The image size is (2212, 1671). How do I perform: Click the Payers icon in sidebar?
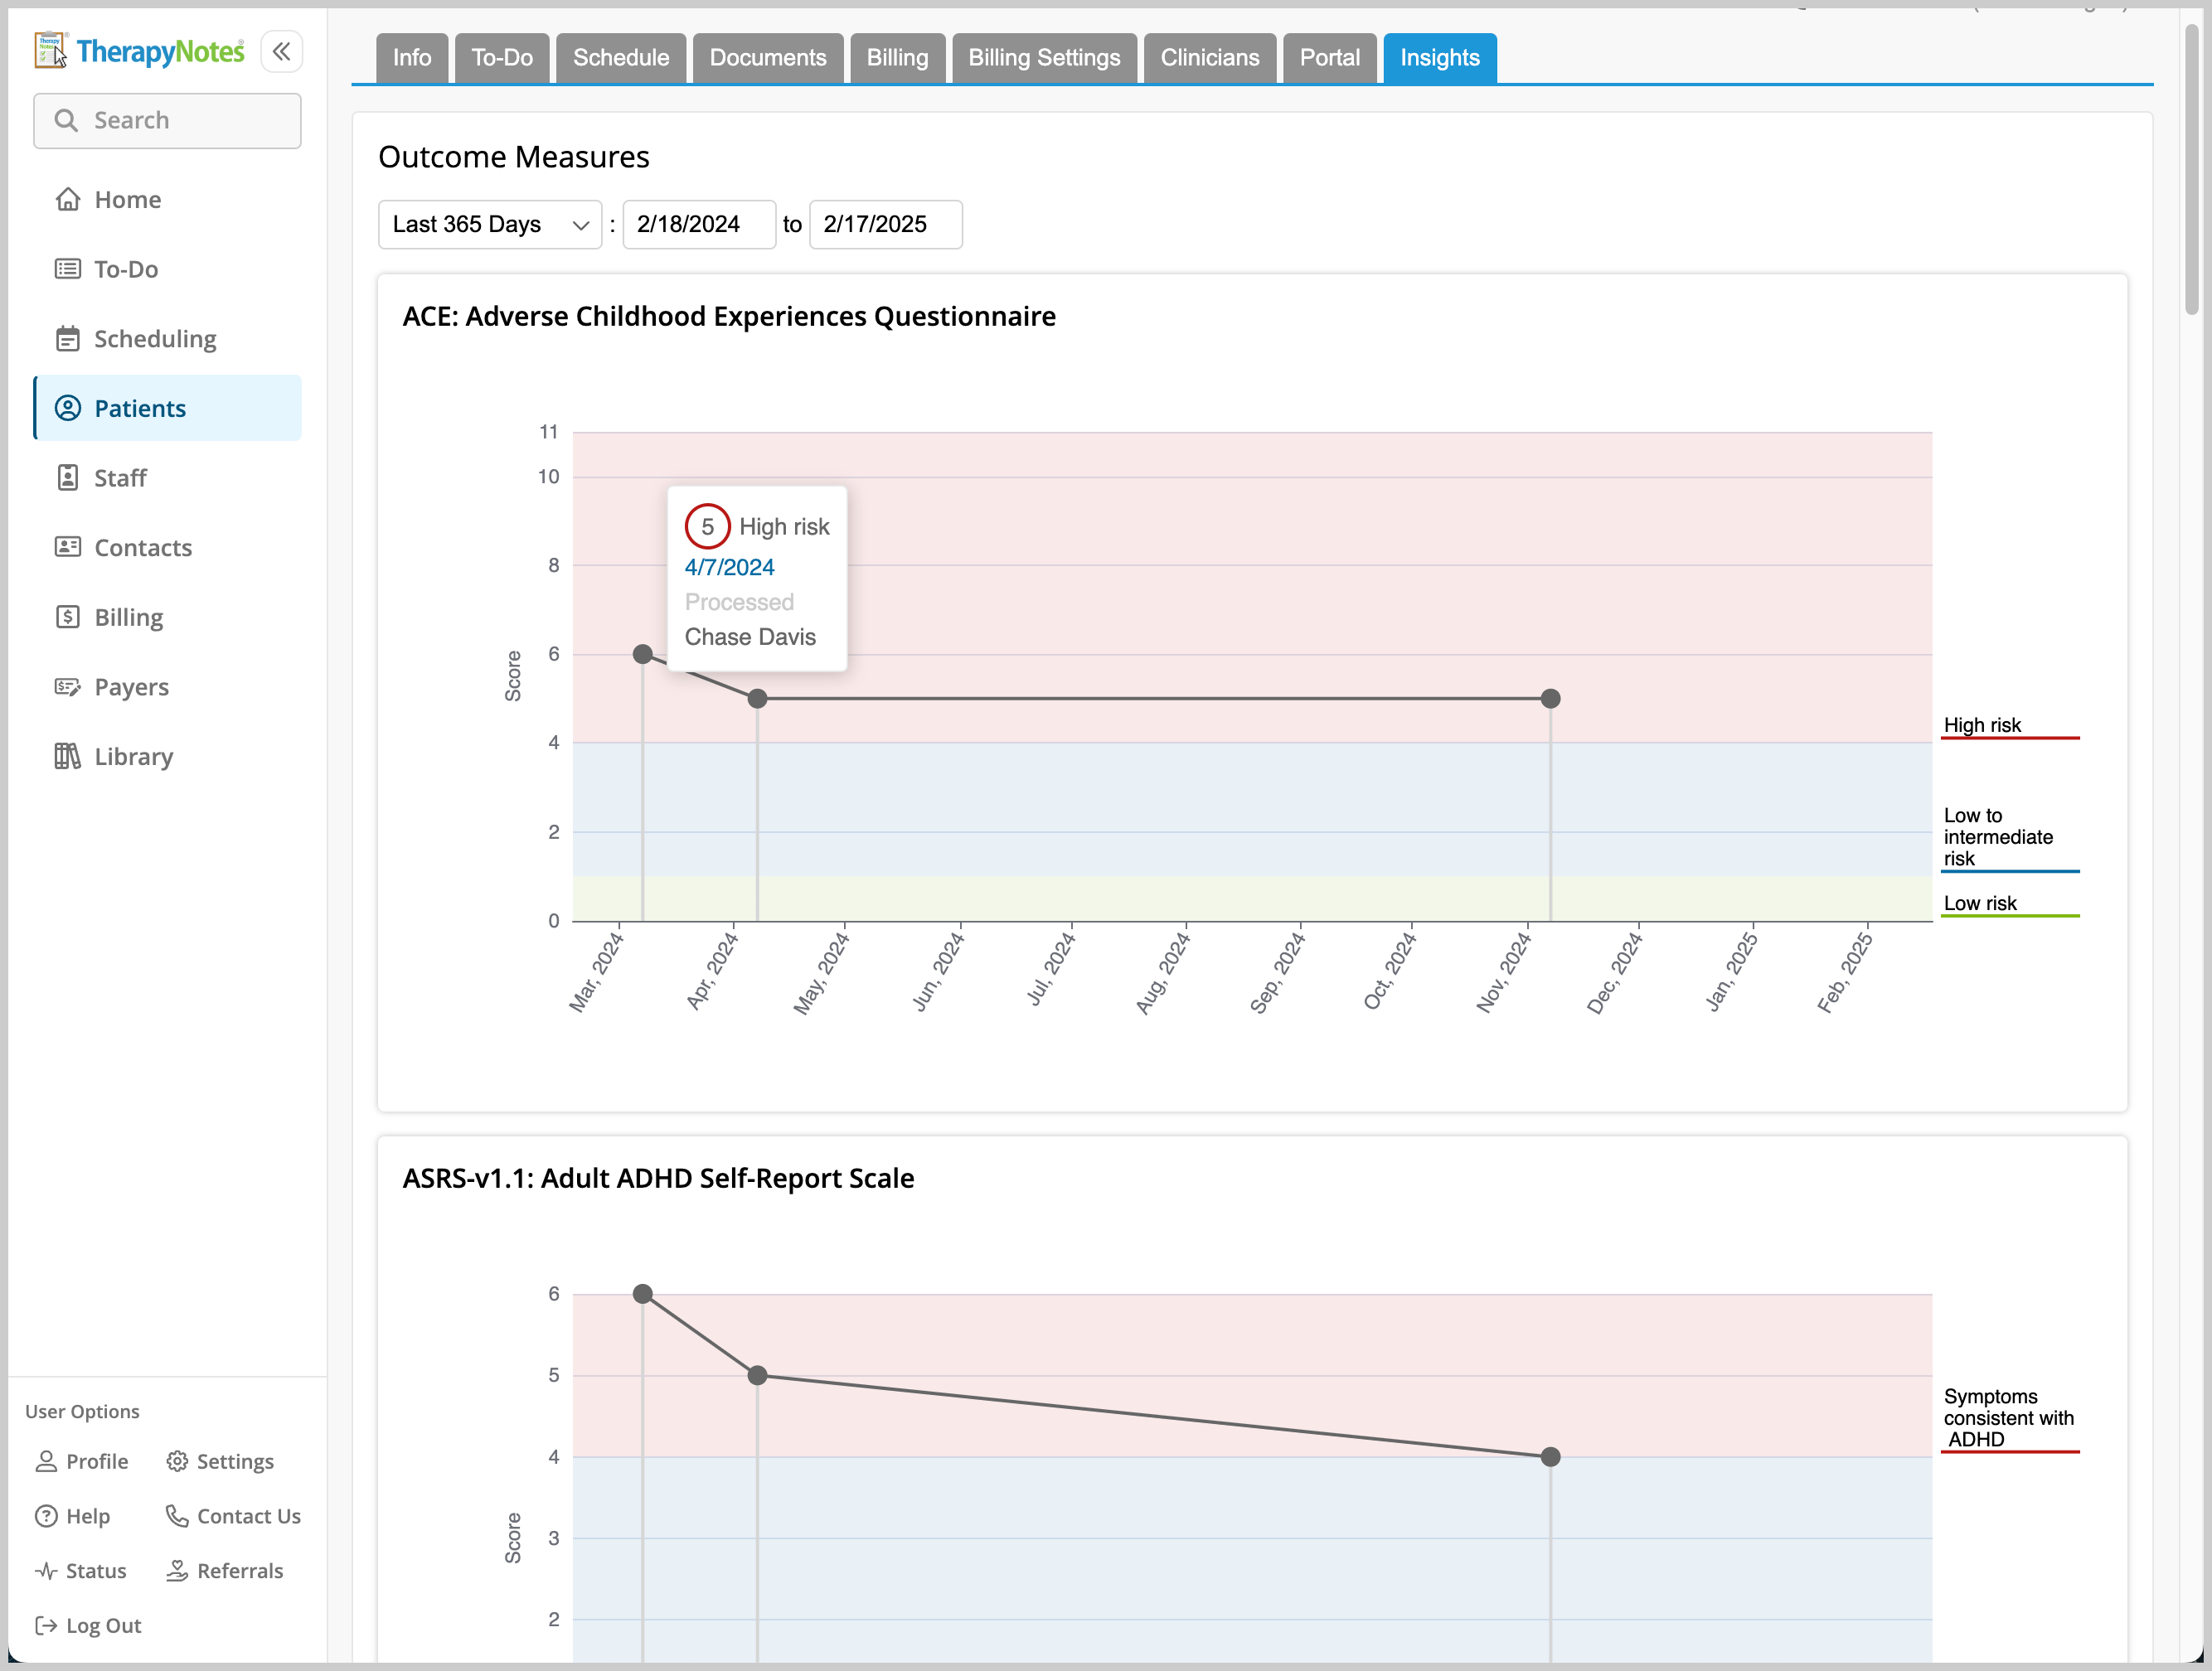tap(67, 687)
